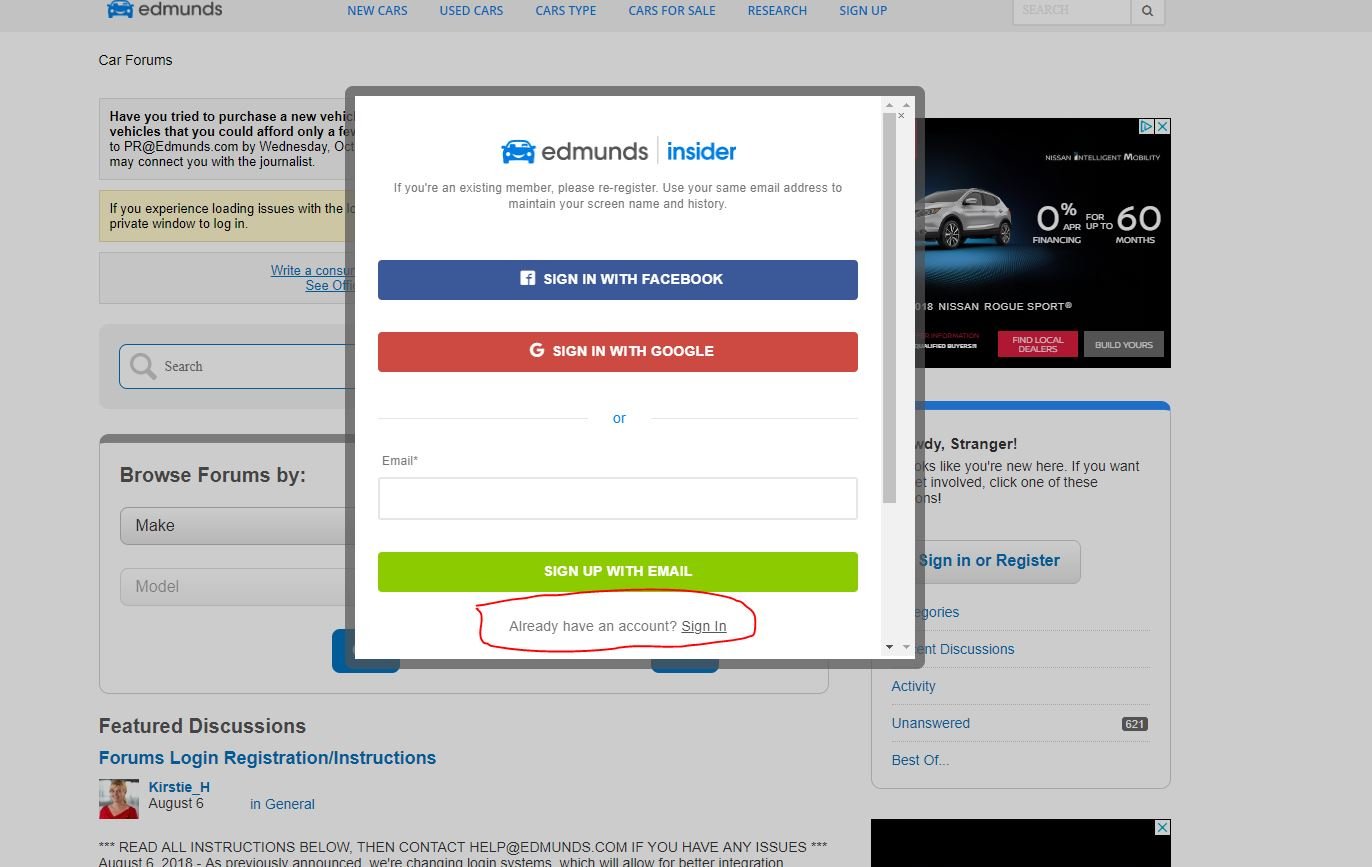Click the Edmunds logo in the header
The width and height of the screenshot is (1372, 867).
(164, 10)
